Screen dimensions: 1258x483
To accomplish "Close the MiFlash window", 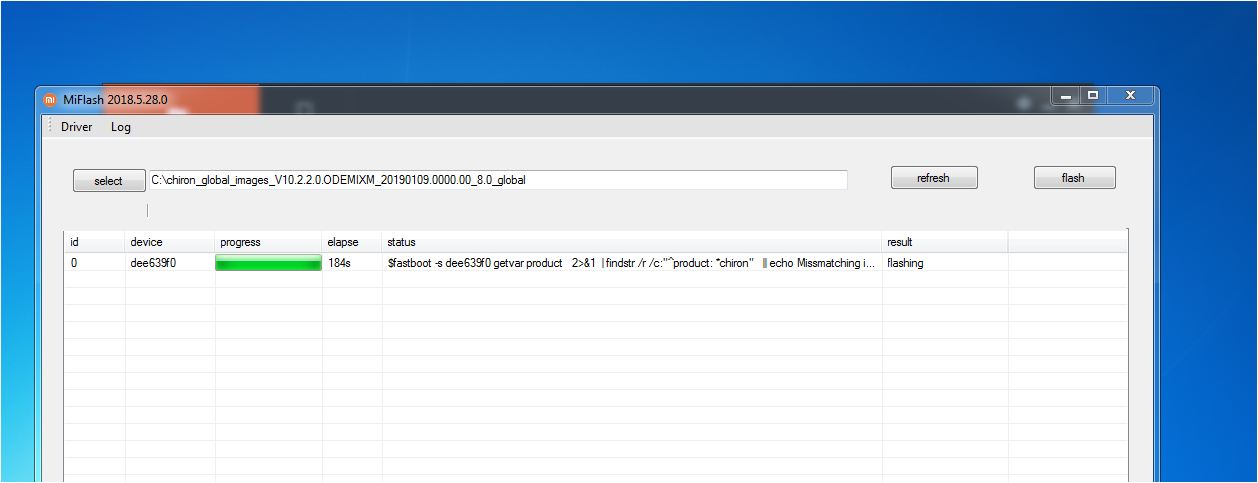I will click(x=1130, y=96).
